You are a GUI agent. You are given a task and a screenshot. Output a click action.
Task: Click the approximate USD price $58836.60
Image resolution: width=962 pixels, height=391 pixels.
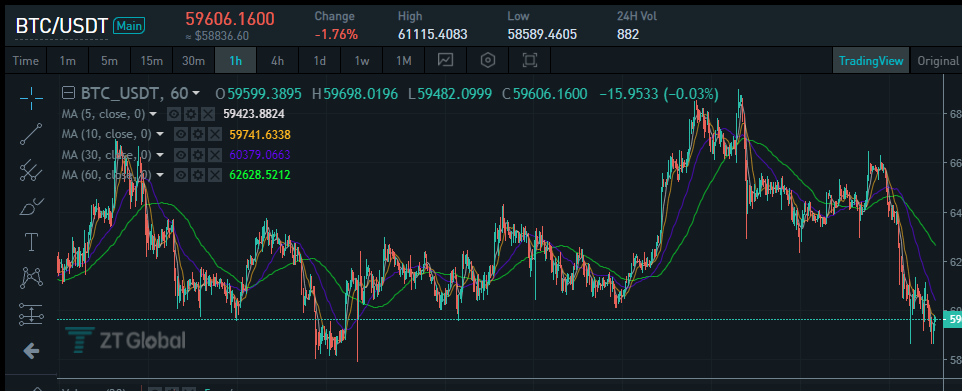(x=217, y=36)
